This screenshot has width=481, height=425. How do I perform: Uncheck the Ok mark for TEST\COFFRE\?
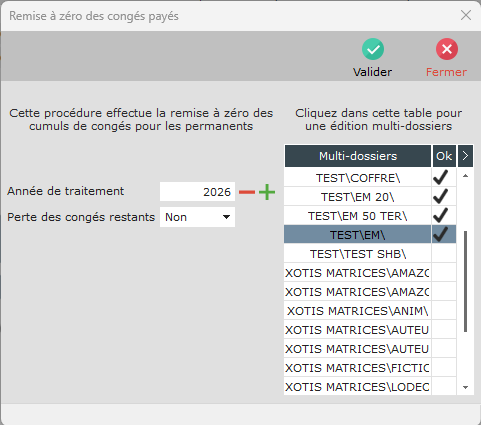pyautogui.click(x=444, y=177)
